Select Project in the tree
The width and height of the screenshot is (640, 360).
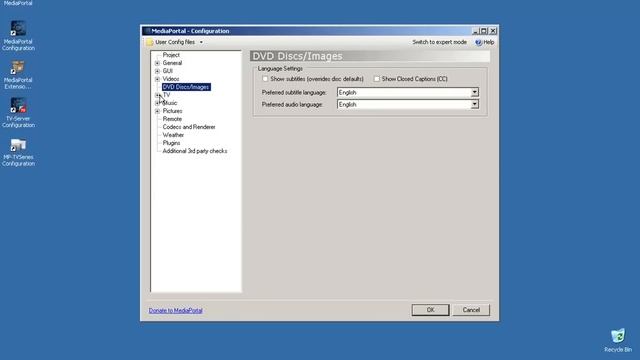(x=171, y=55)
